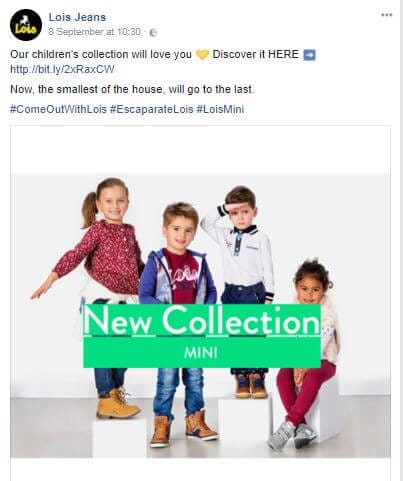Click the globe public audience icon
This screenshot has width=403, height=481.
[x=153, y=32]
